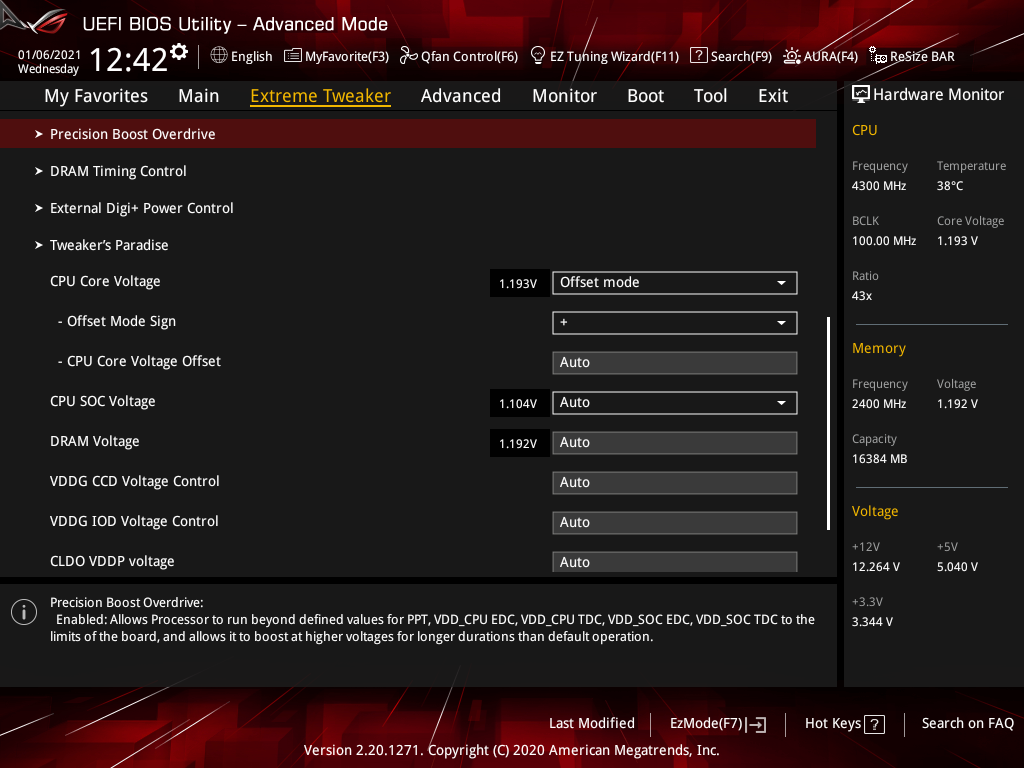Open Offset Mode Sign dropdown
This screenshot has height=768, width=1024.
pos(675,323)
